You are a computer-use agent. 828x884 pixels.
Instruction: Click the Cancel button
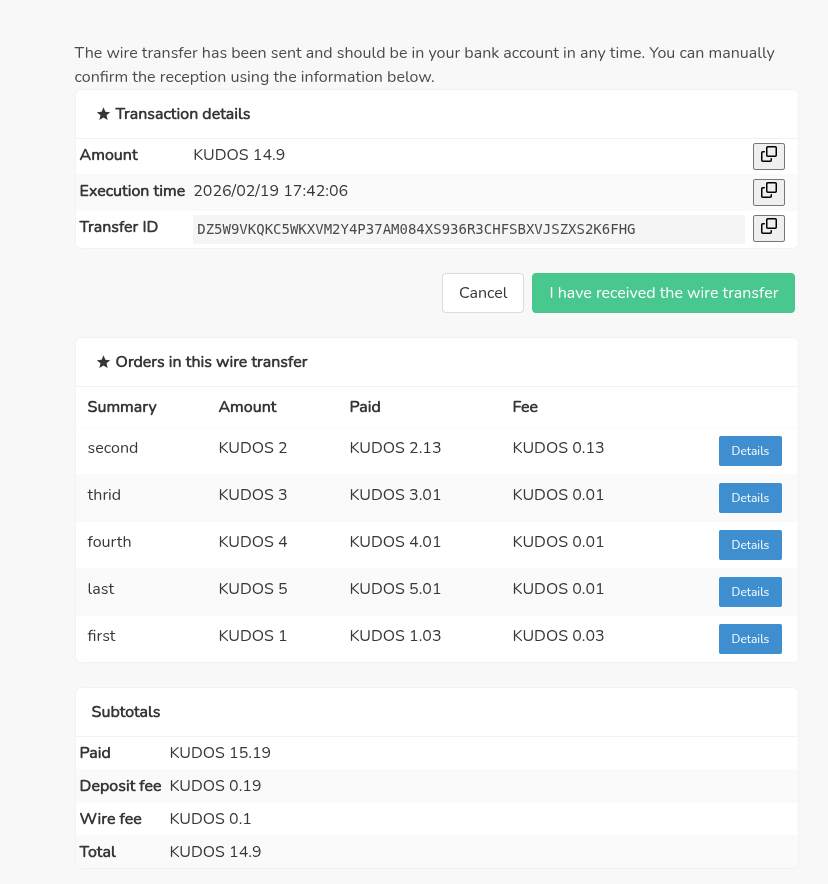pos(483,293)
